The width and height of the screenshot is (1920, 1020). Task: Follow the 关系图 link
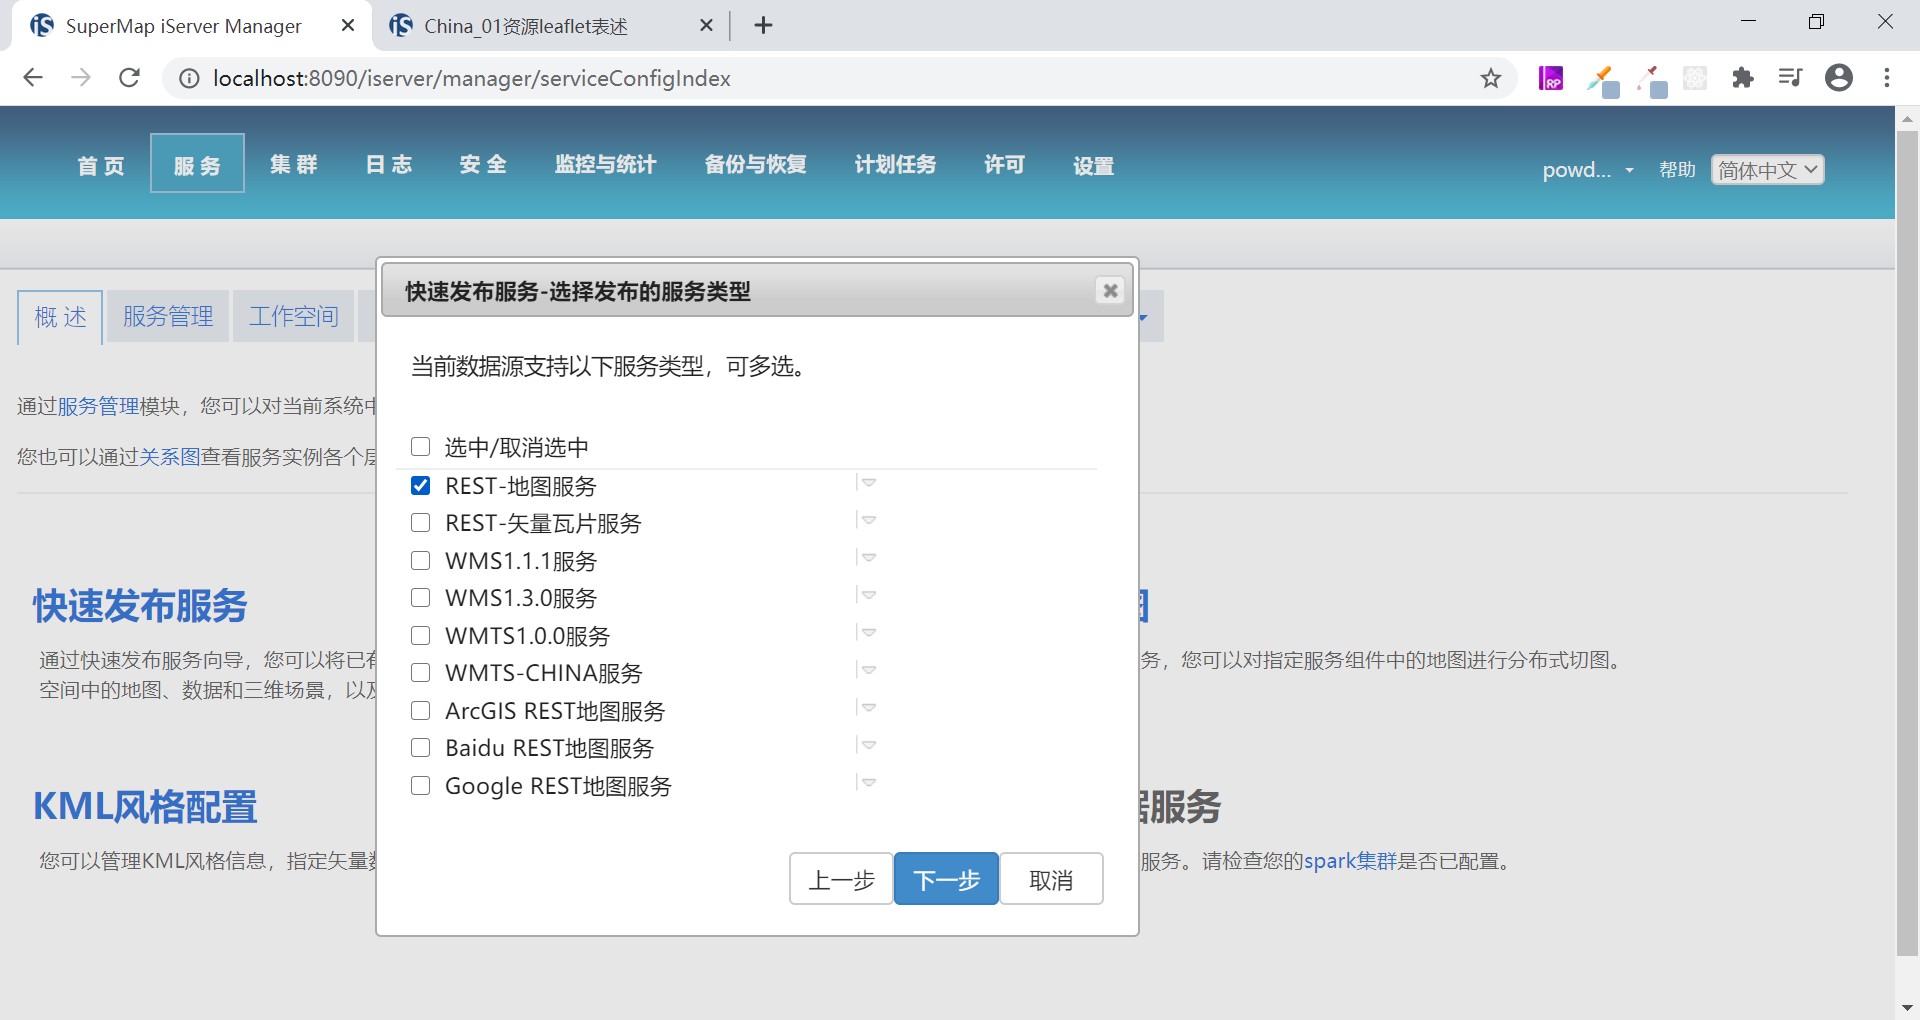pos(170,457)
